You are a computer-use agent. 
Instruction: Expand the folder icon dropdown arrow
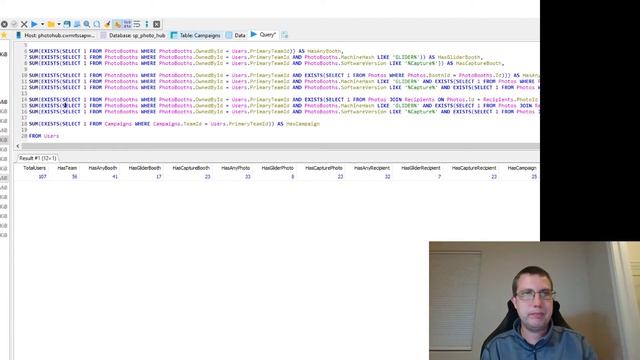(59, 24)
